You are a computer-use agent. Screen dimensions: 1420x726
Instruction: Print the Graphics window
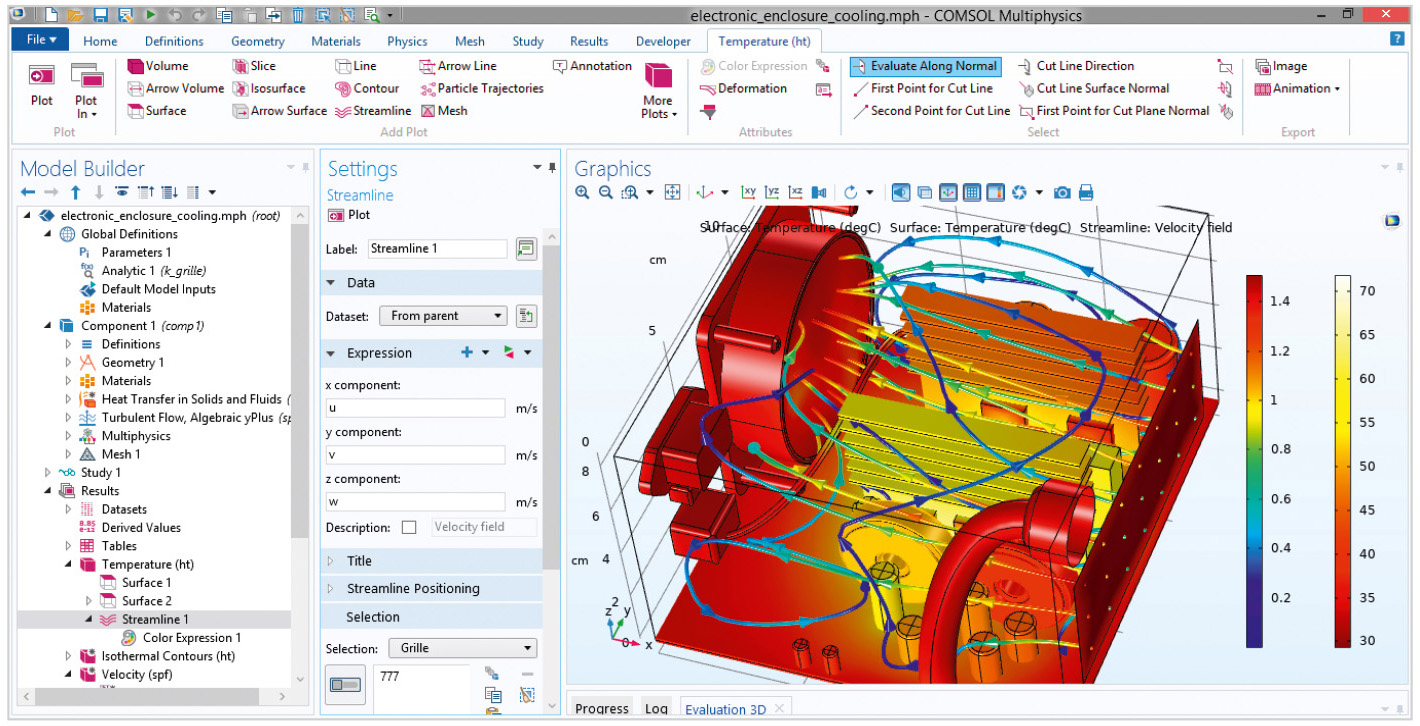point(1086,192)
